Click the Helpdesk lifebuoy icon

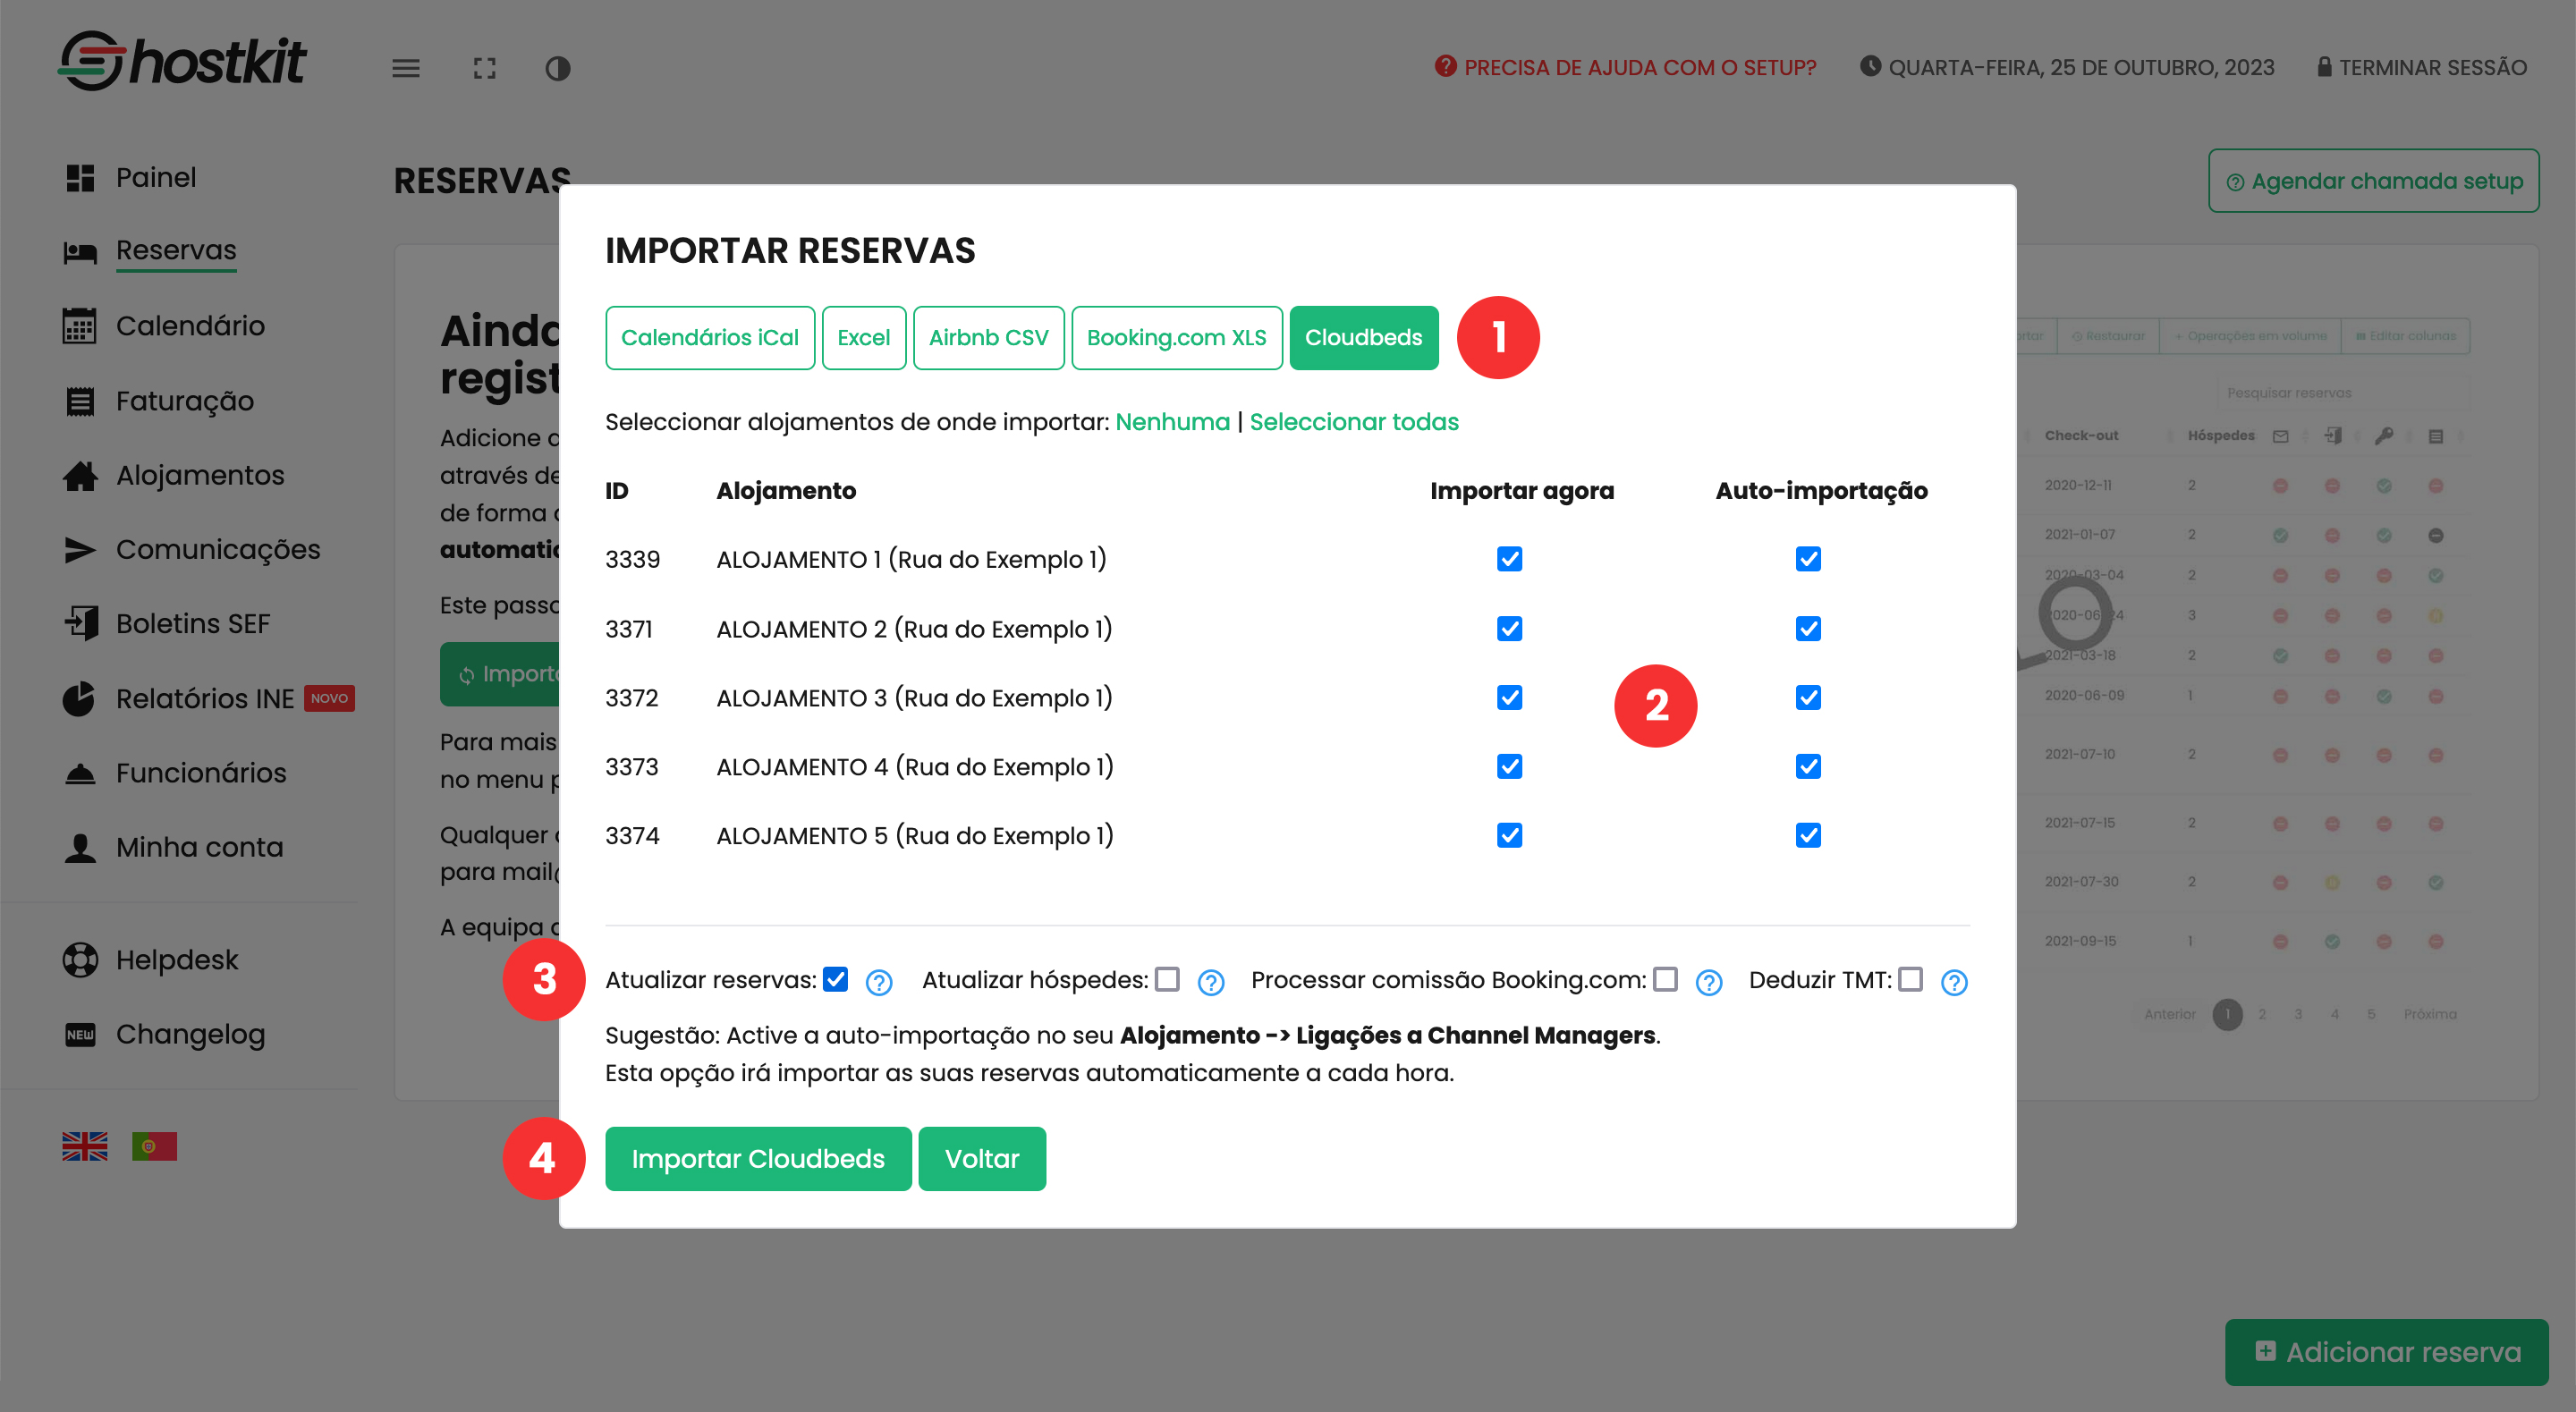80,960
